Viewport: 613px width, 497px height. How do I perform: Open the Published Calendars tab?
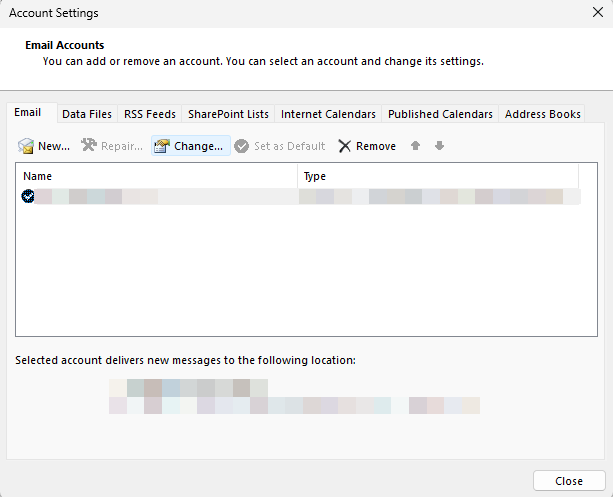[x=440, y=114]
